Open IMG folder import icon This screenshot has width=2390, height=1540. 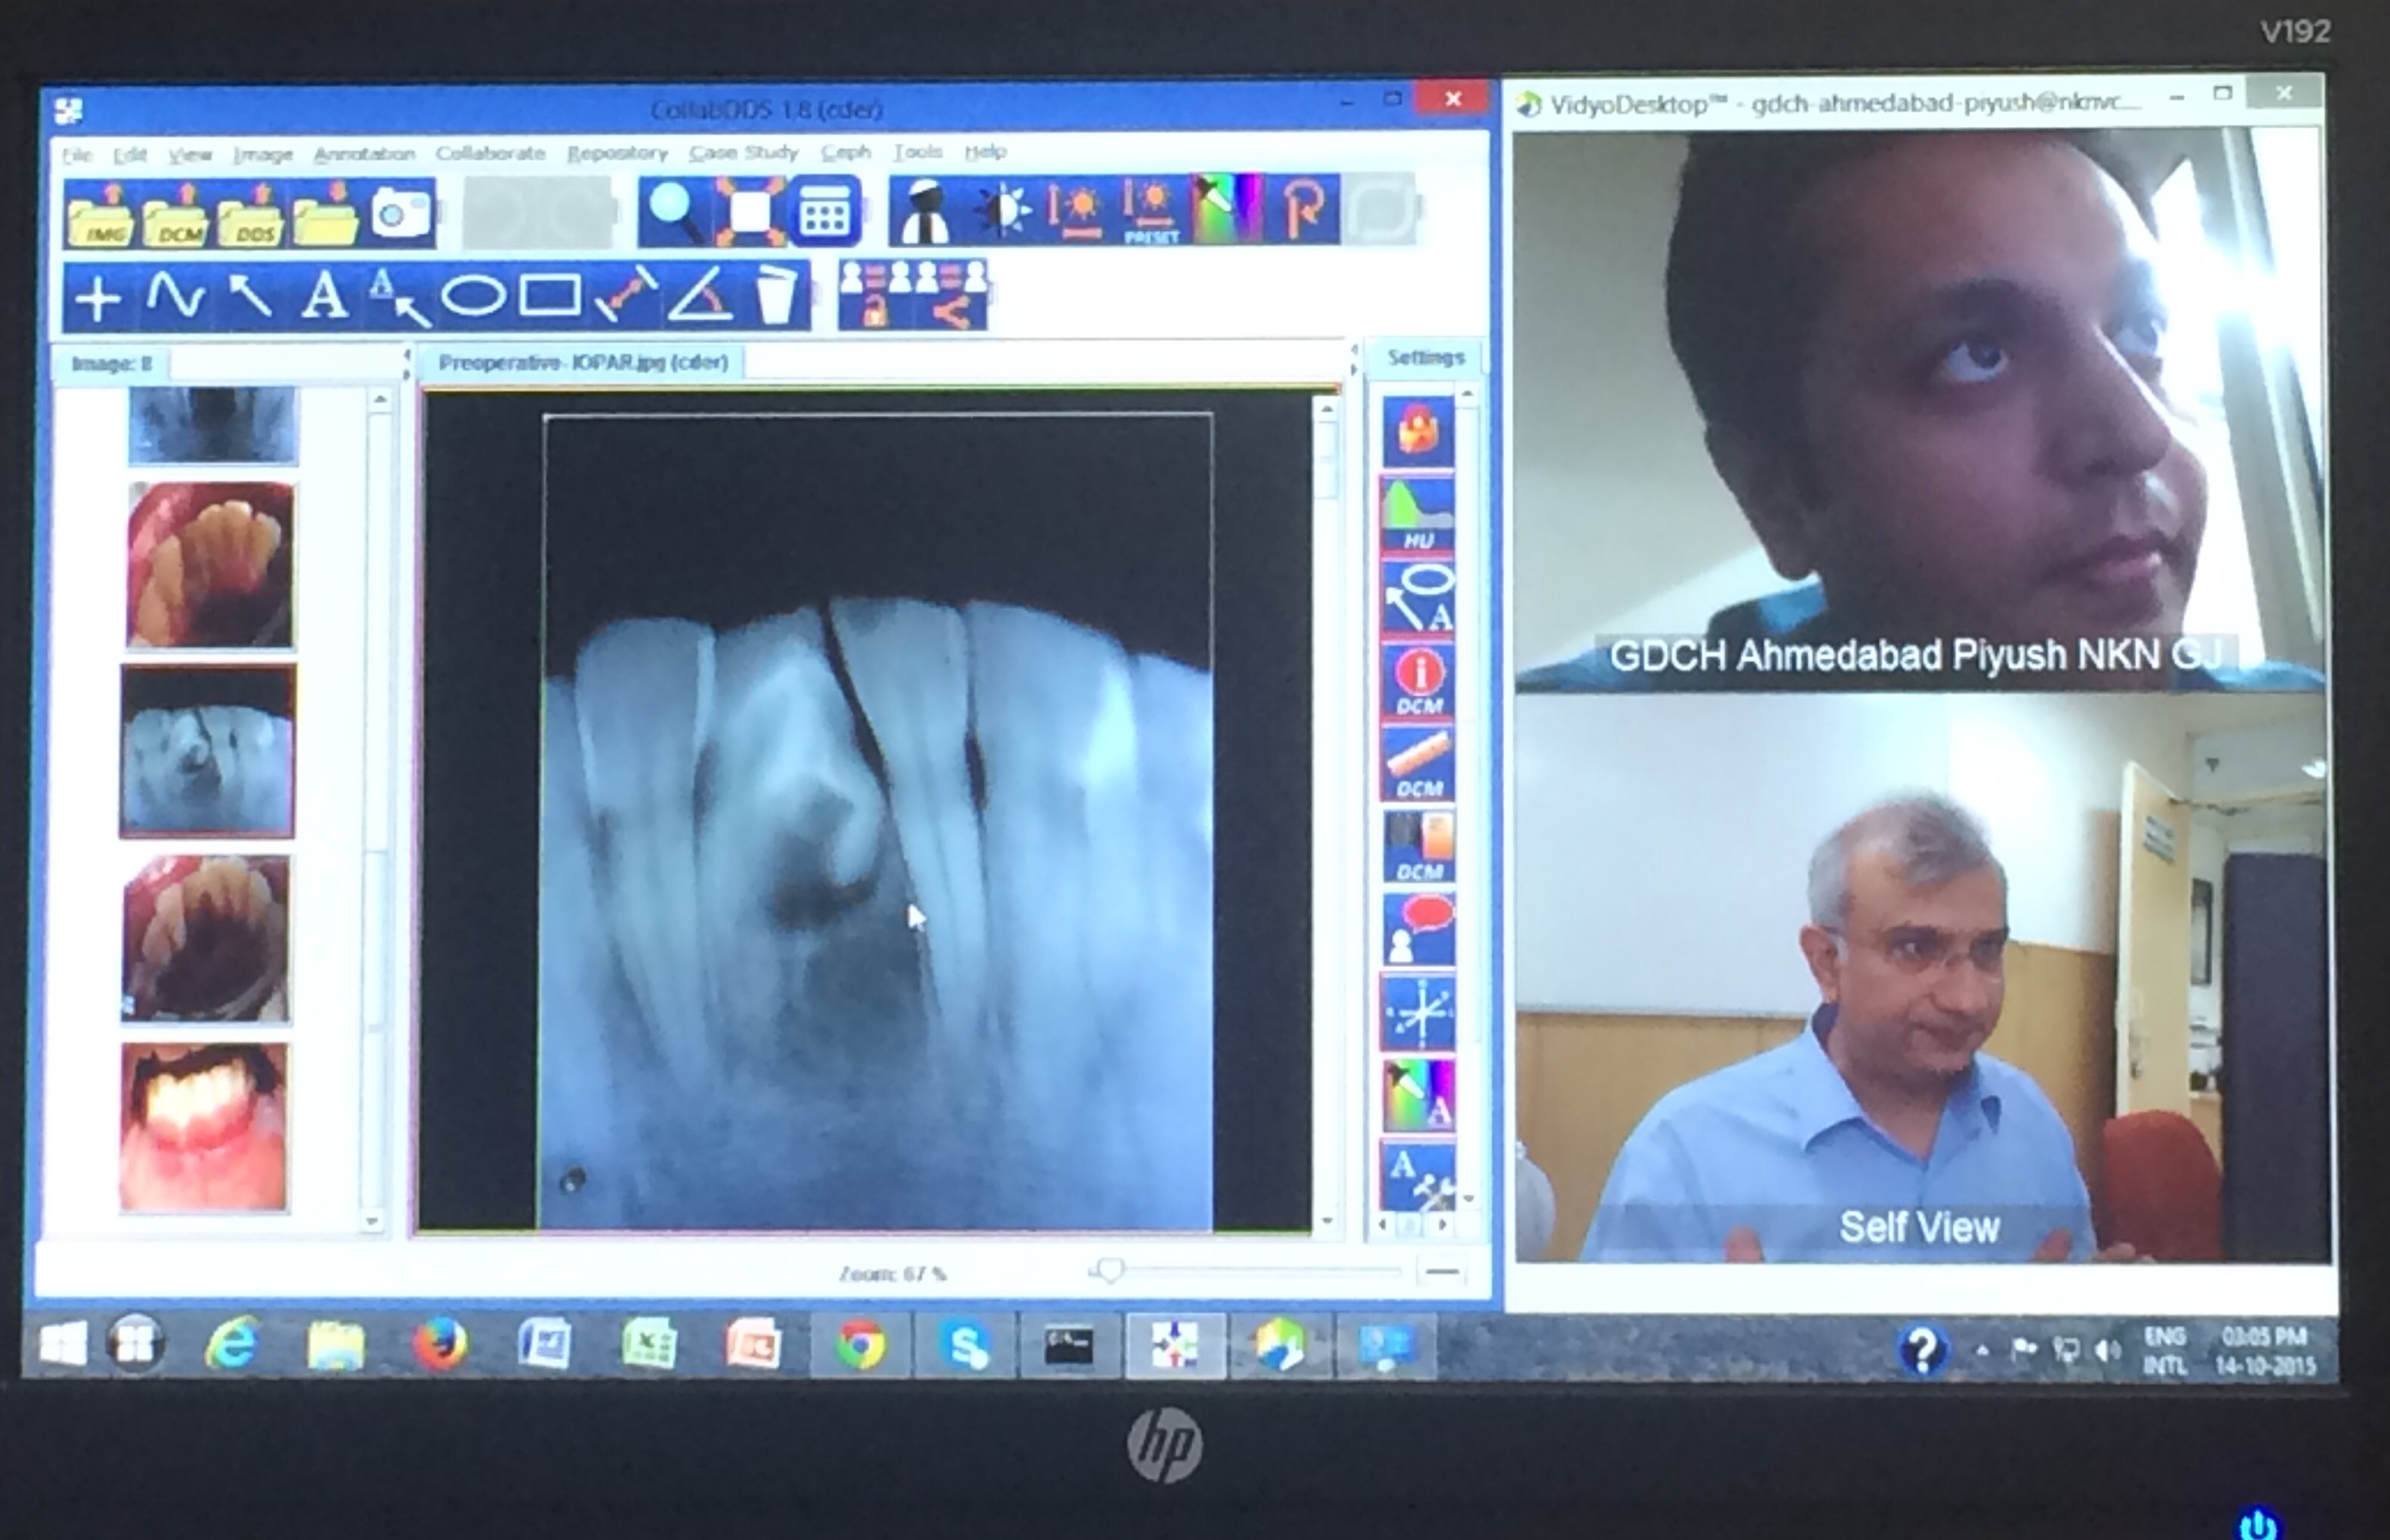98,214
